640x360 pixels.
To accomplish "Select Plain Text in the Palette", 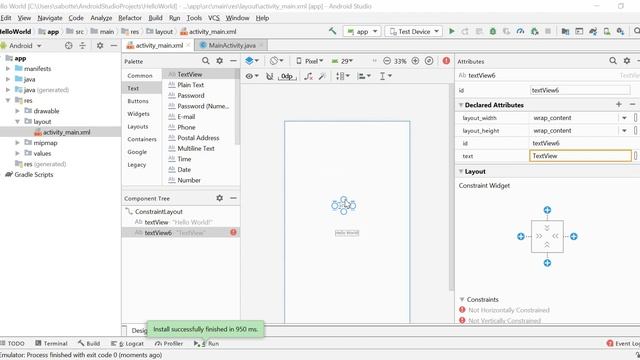I will (x=191, y=85).
